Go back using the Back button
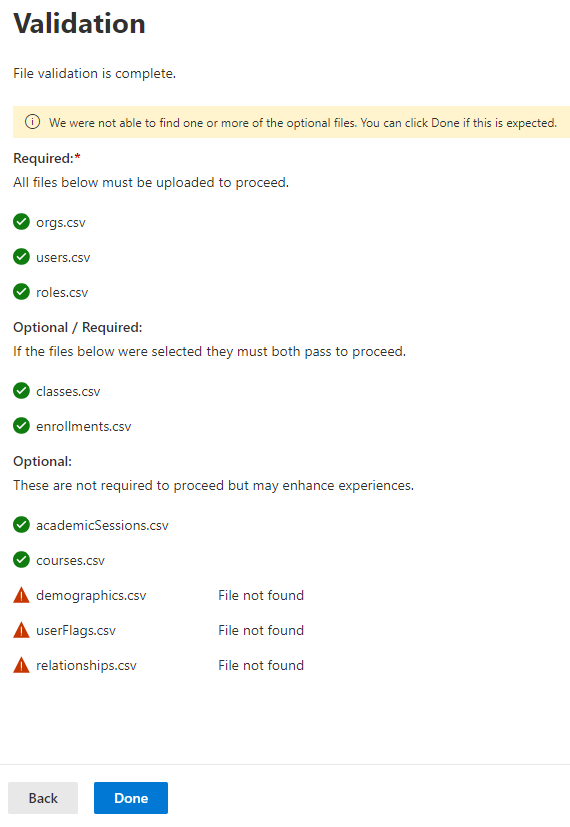 (43, 798)
